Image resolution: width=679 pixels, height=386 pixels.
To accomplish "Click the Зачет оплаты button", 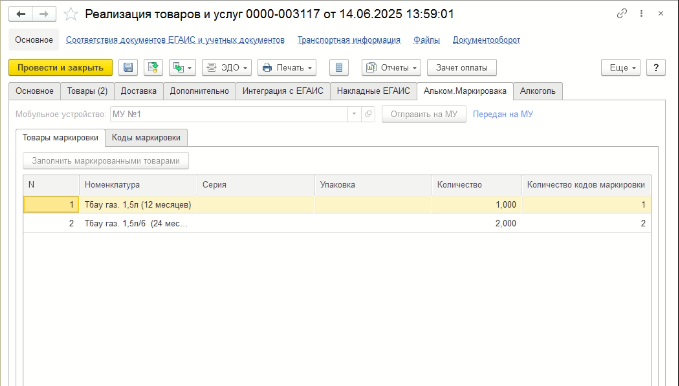I will click(462, 68).
